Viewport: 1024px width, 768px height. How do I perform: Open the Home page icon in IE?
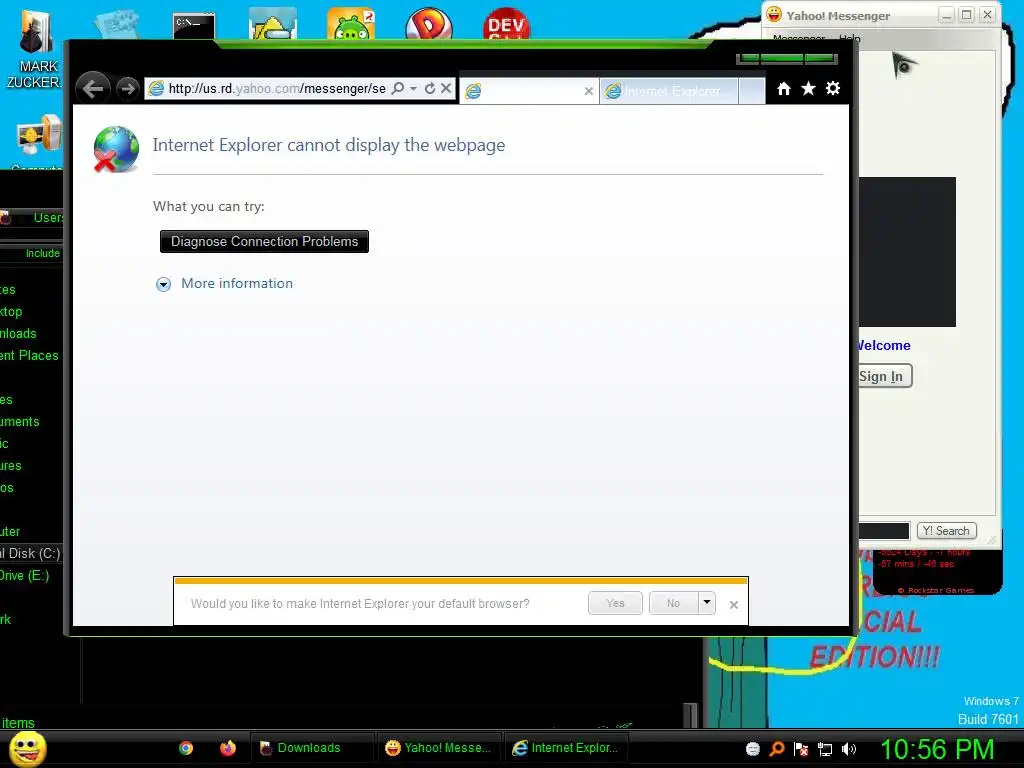(x=784, y=88)
